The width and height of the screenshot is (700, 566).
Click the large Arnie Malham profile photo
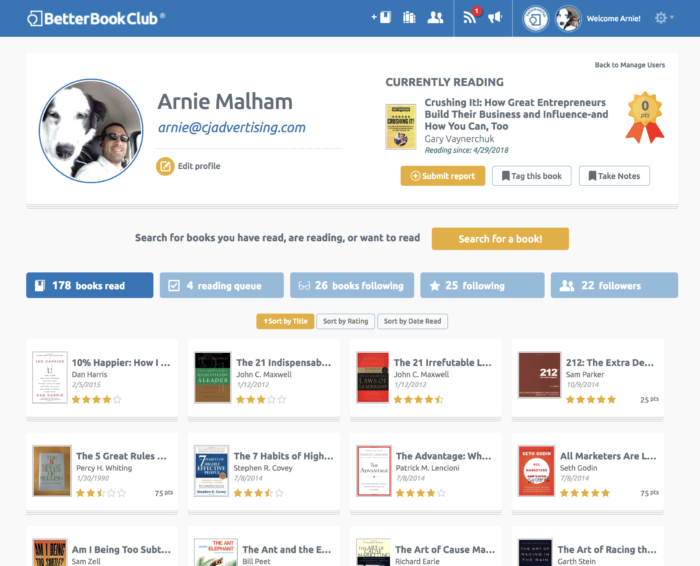[91, 131]
